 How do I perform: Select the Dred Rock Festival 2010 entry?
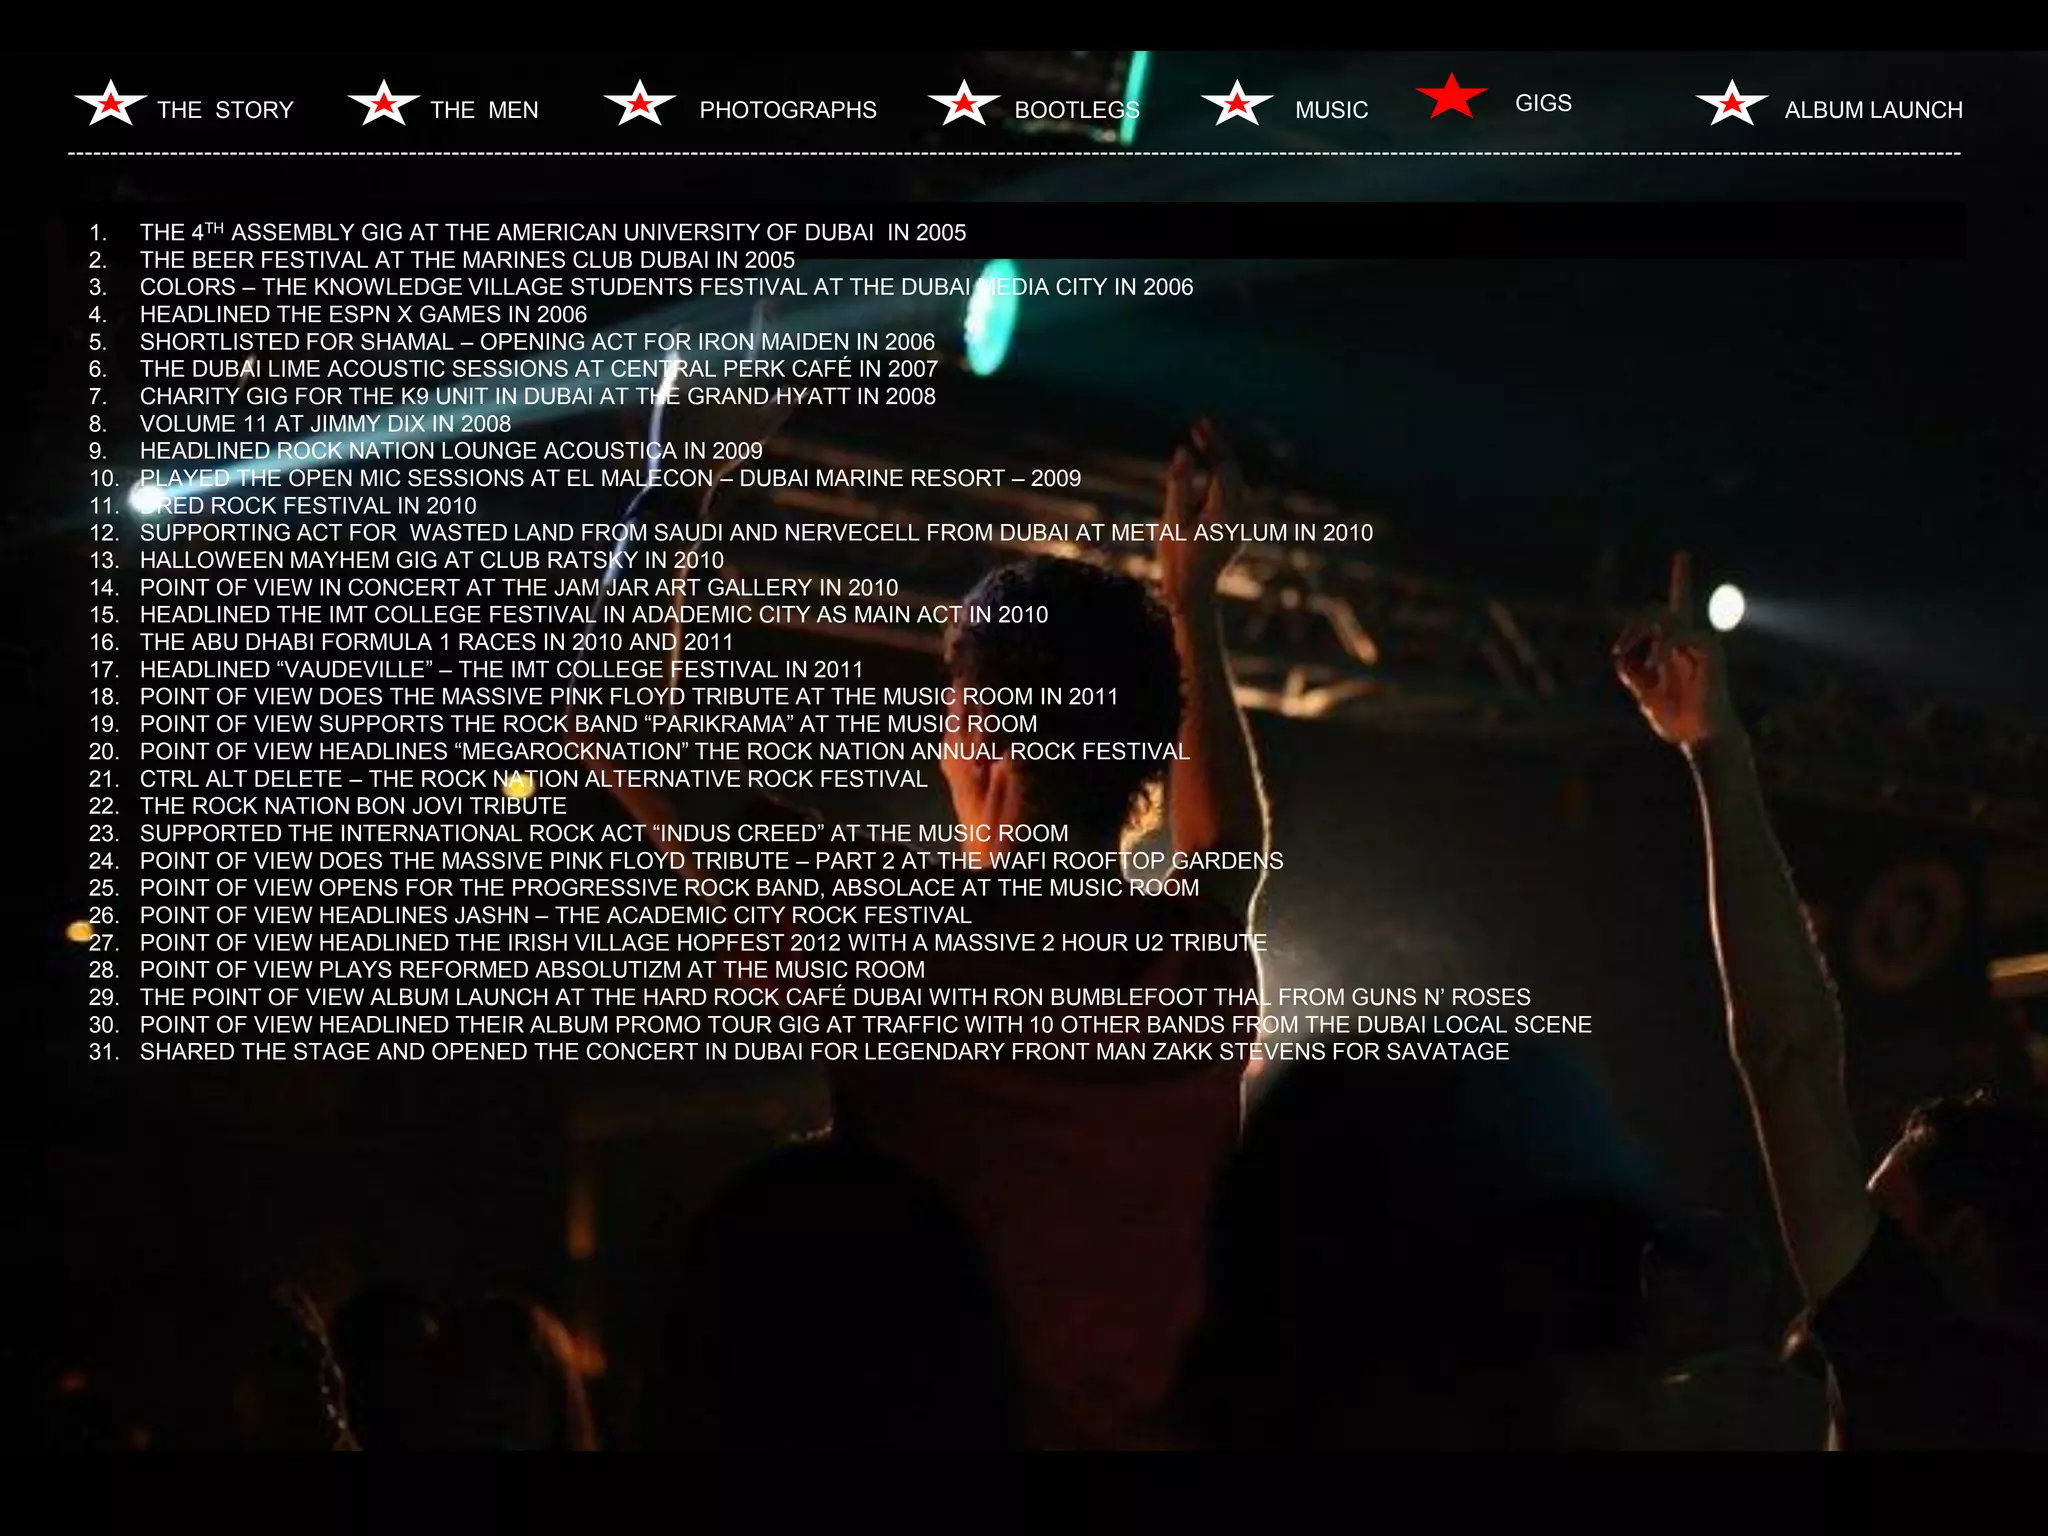pyautogui.click(x=308, y=506)
